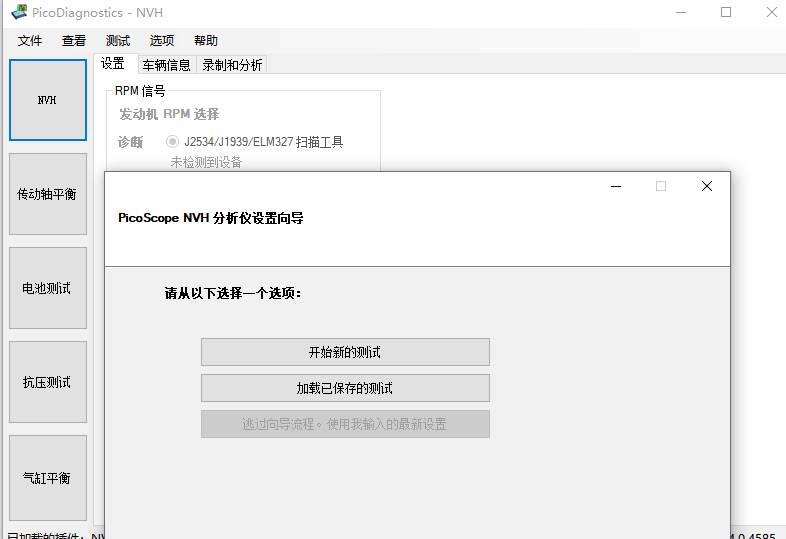The height and width of the screenshot is (539, 786).
Task: Open the 气缸平衡 module
Action: coord(48,478)
